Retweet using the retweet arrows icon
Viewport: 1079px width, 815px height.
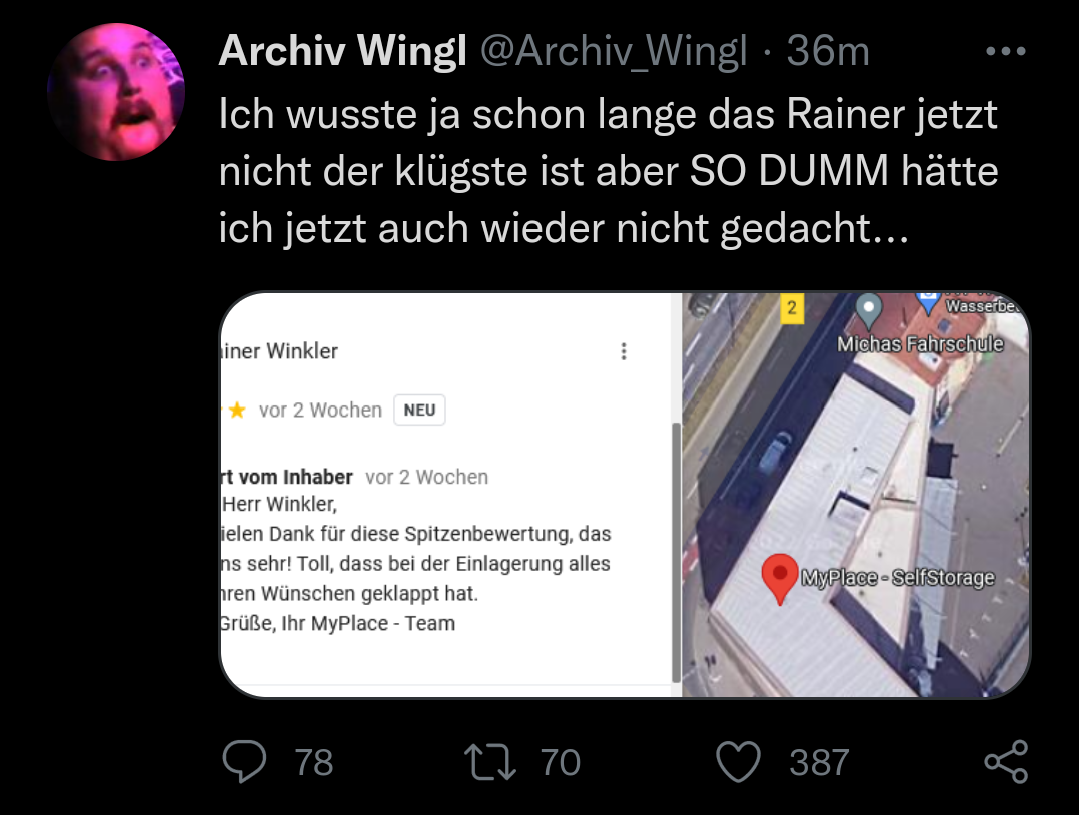pos(490,761)
